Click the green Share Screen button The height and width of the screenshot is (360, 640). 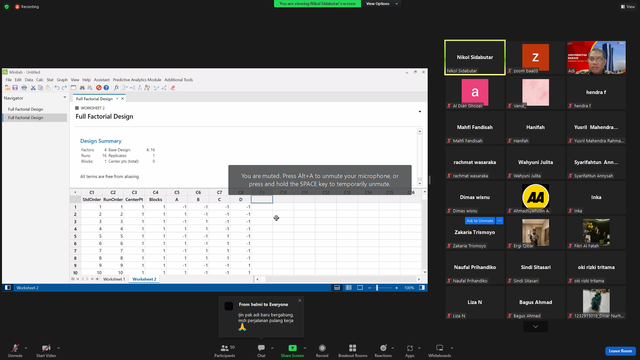[292, 350]
